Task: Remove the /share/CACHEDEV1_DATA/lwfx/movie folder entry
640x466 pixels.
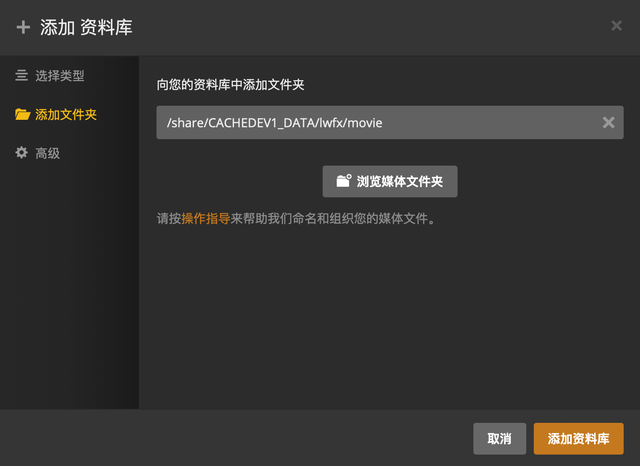Action: (x=609, y=122)
